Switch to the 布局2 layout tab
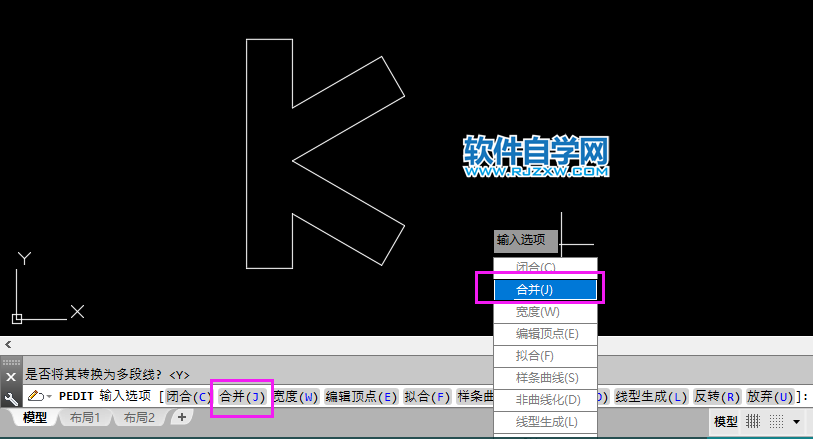 (140, 418)
